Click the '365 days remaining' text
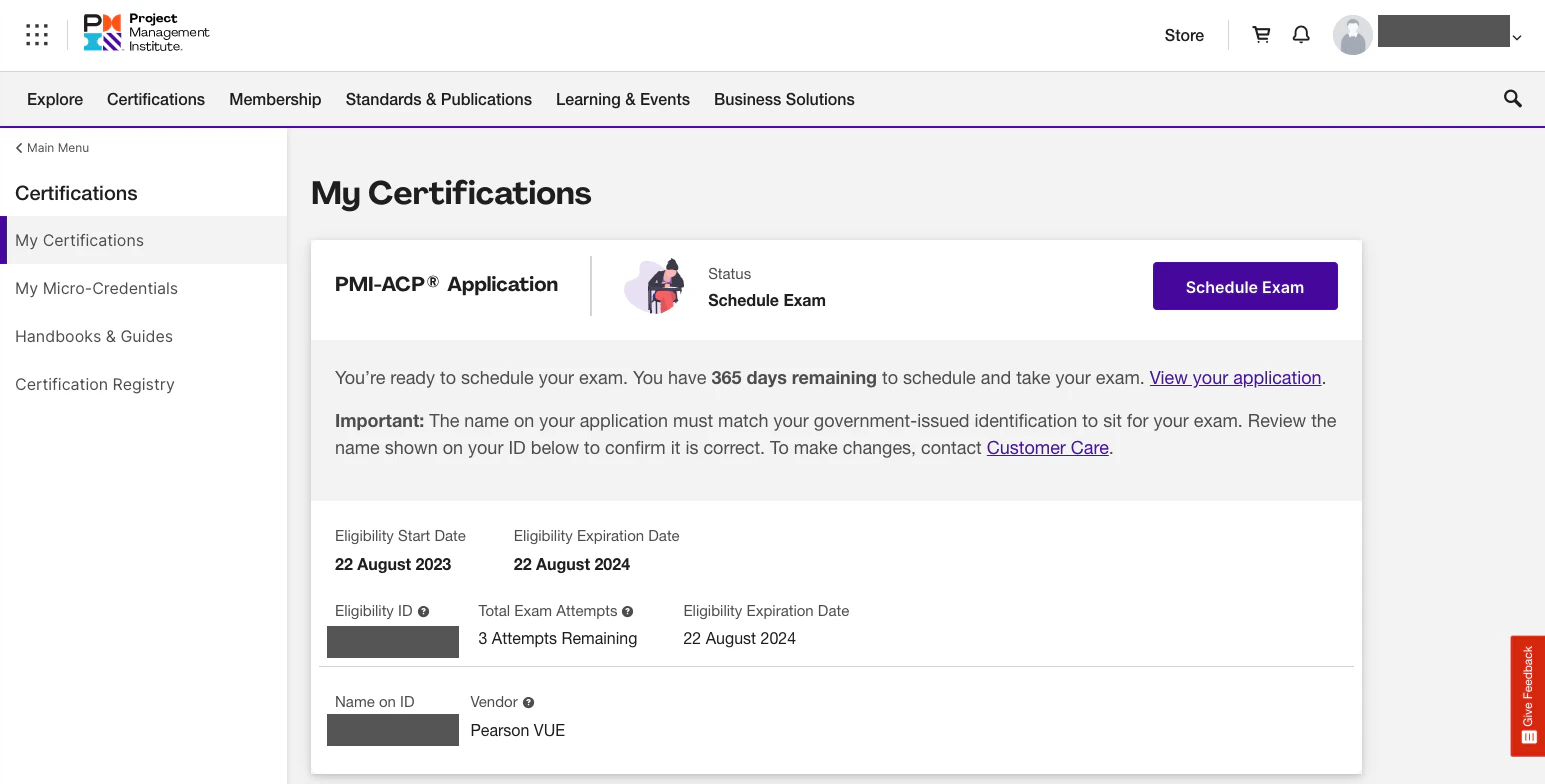The width and height of the screenshot is (1545, 784). tap(794, 378)
